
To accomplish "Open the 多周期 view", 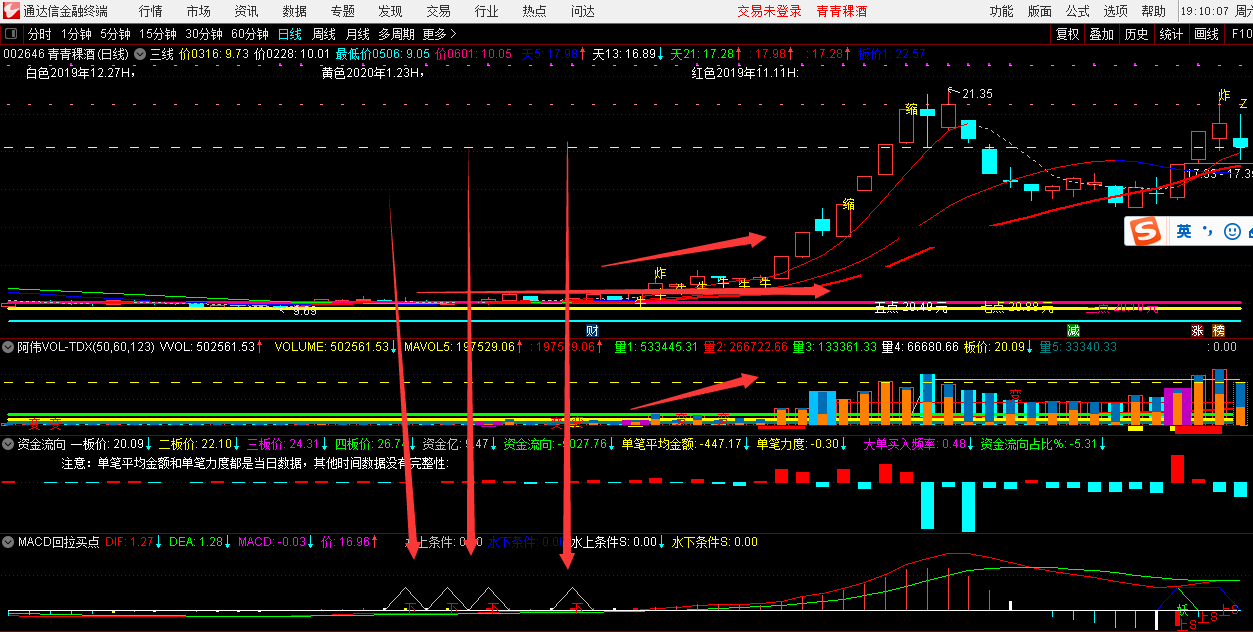I will (397, 34).
